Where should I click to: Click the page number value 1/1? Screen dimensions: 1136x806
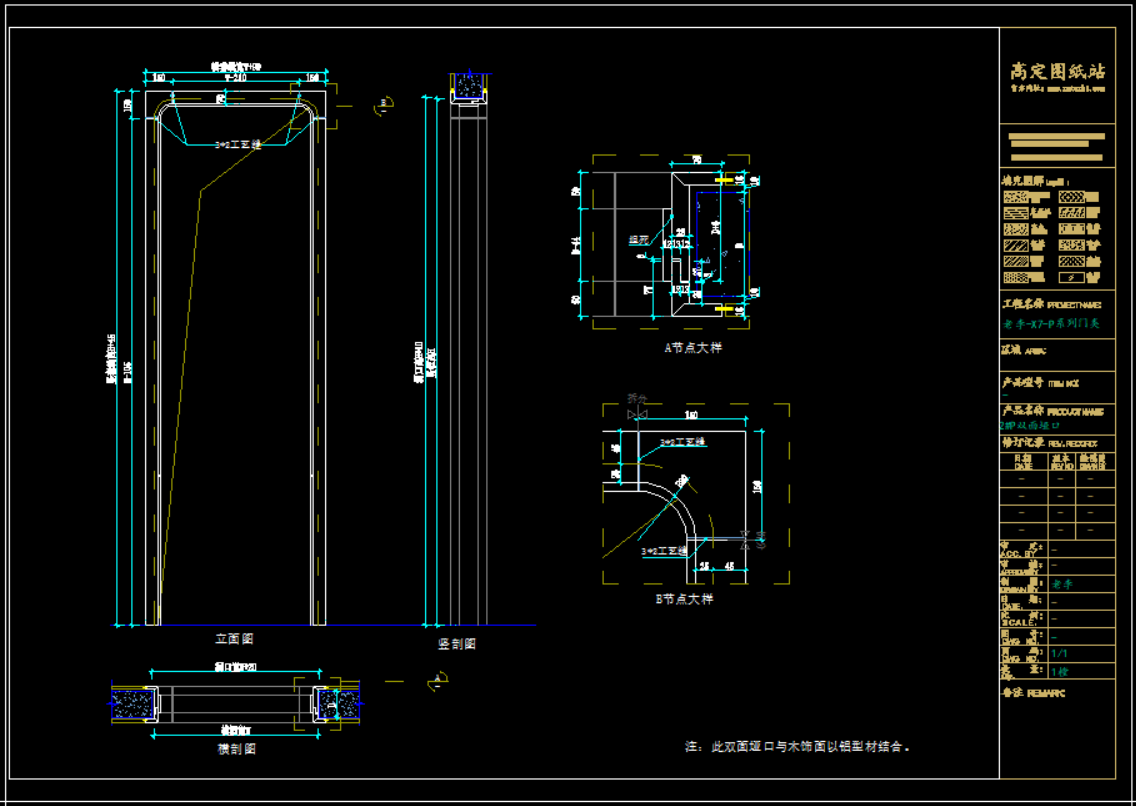(1060, 652)
